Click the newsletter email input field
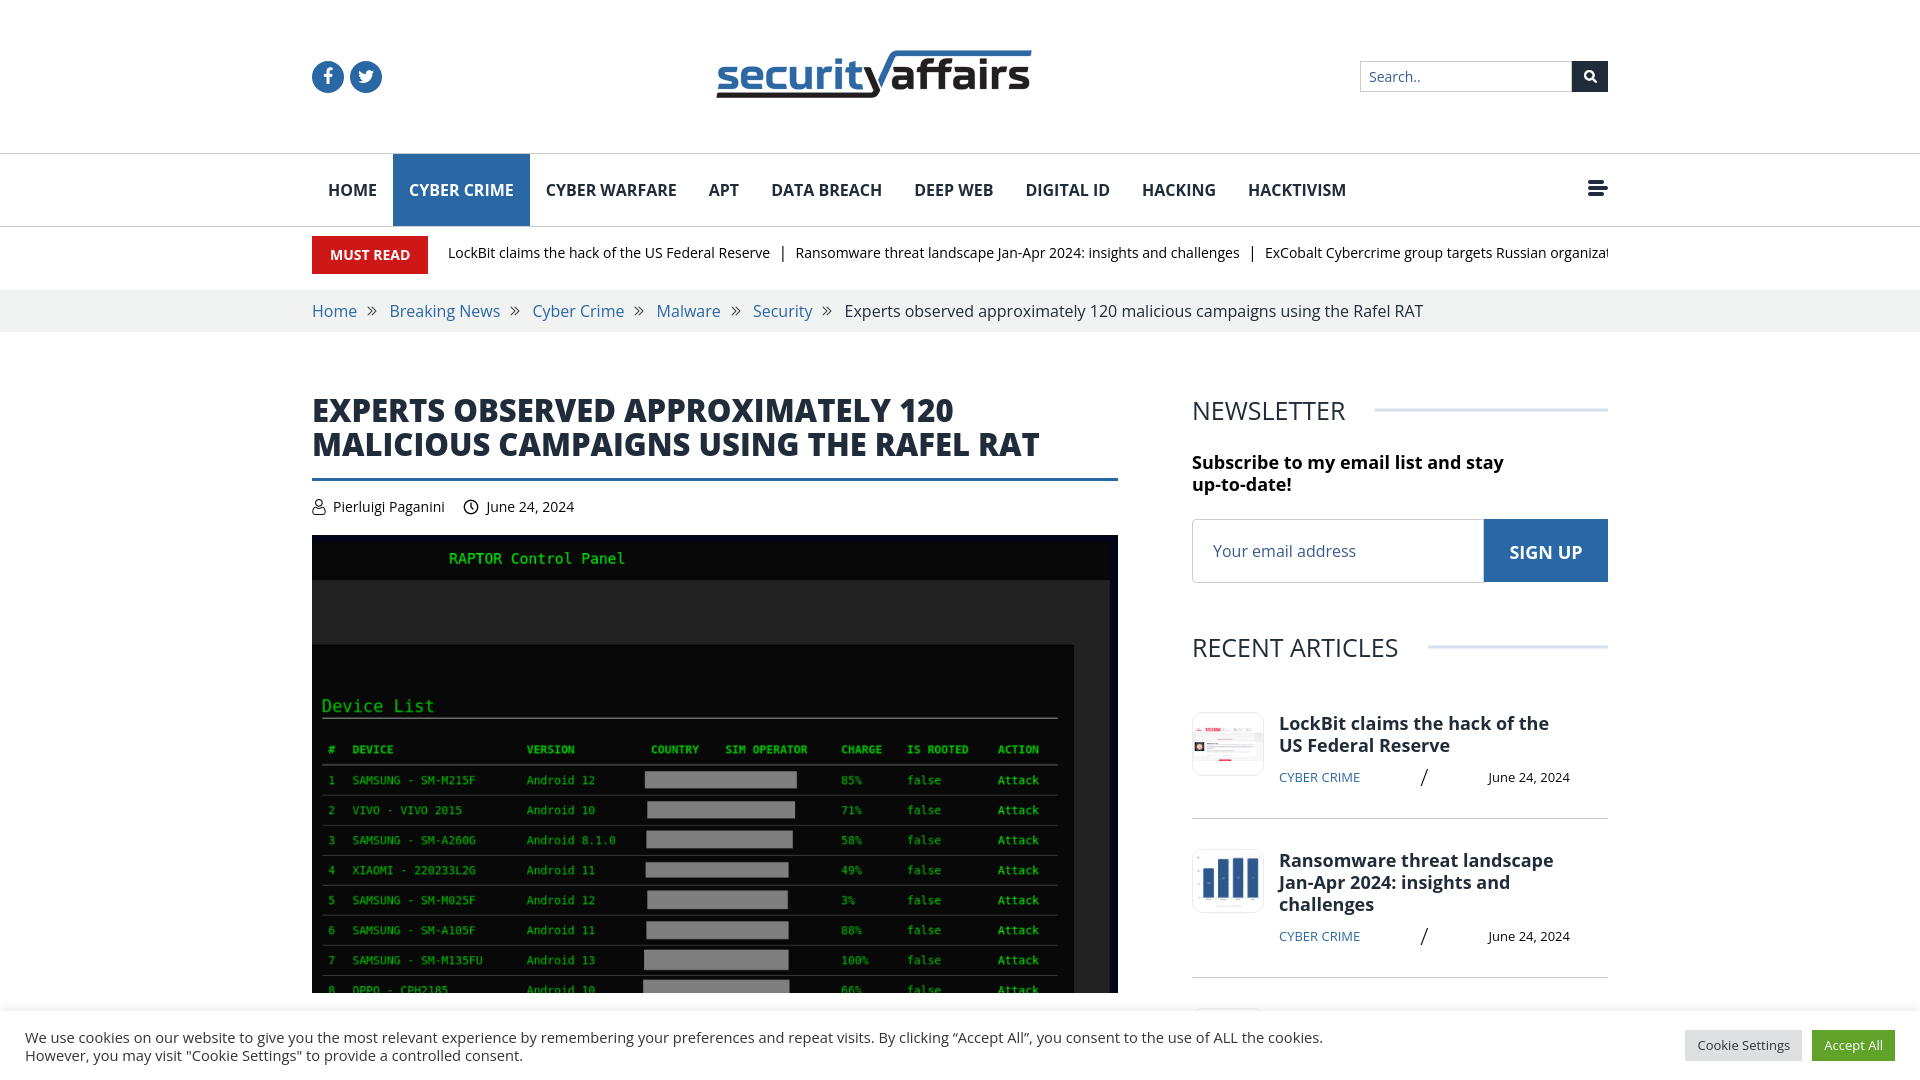 1337,550
